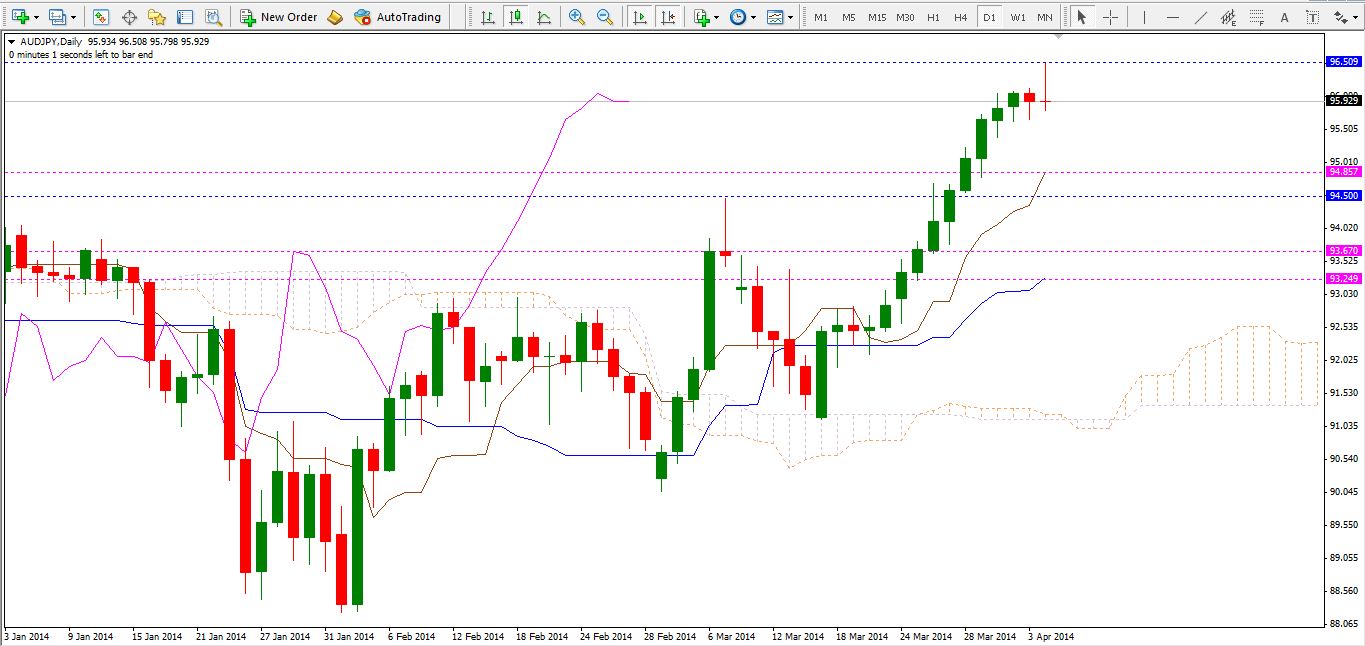This screenshot has width=1365, height=646.
Task: Expand the new chart dropdown arrow
Action: 37,17
